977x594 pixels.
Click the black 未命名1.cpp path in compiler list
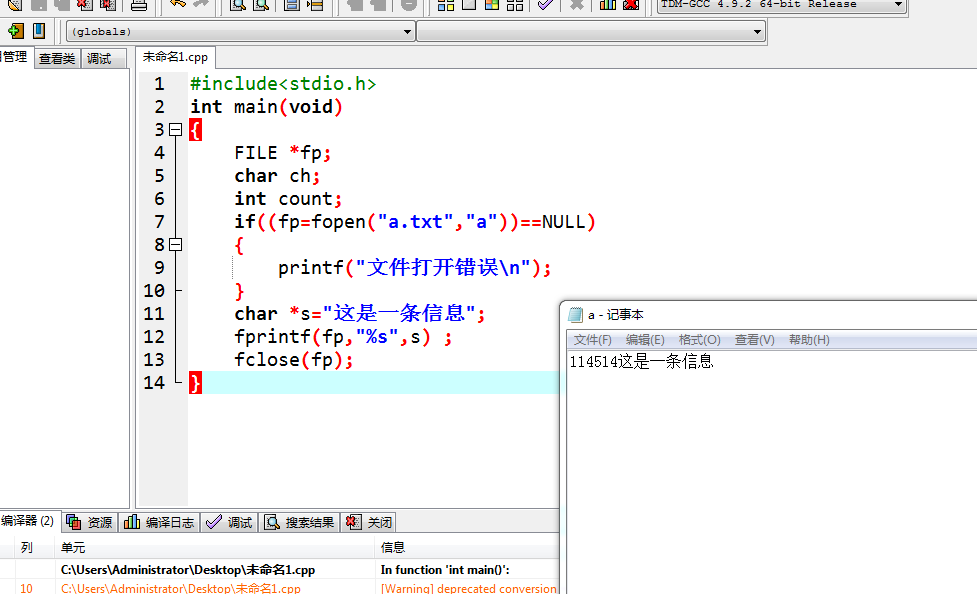click(188, 570)
